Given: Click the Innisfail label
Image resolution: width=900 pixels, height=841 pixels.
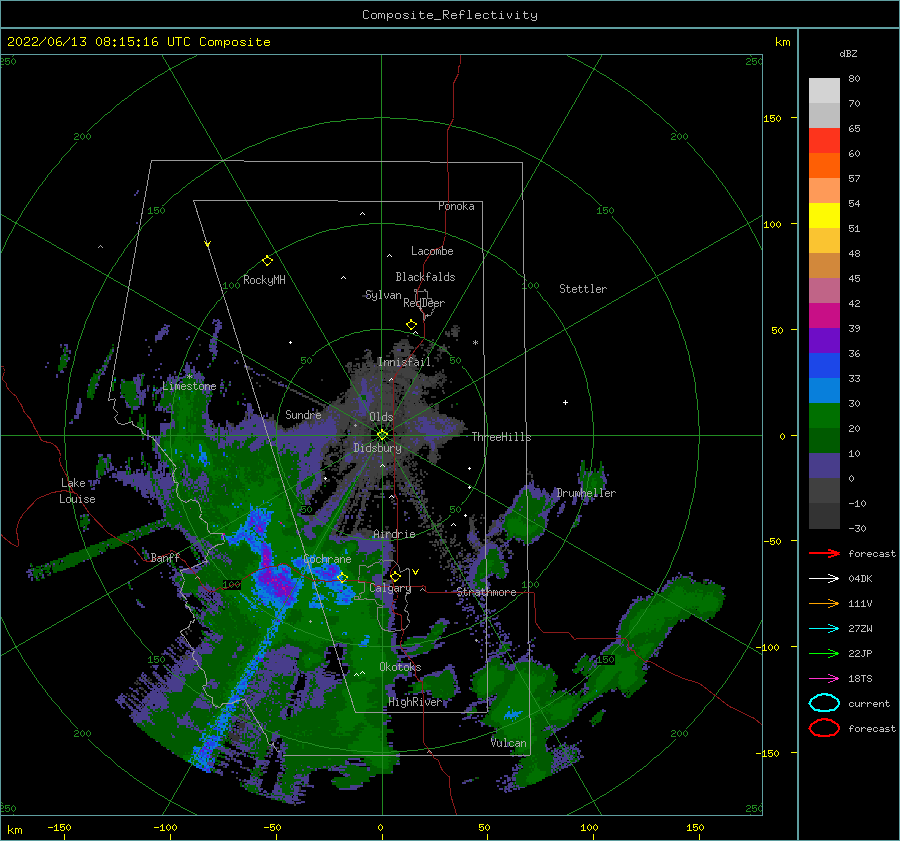Looking at the screenshot, I should (x=404, y=362).
